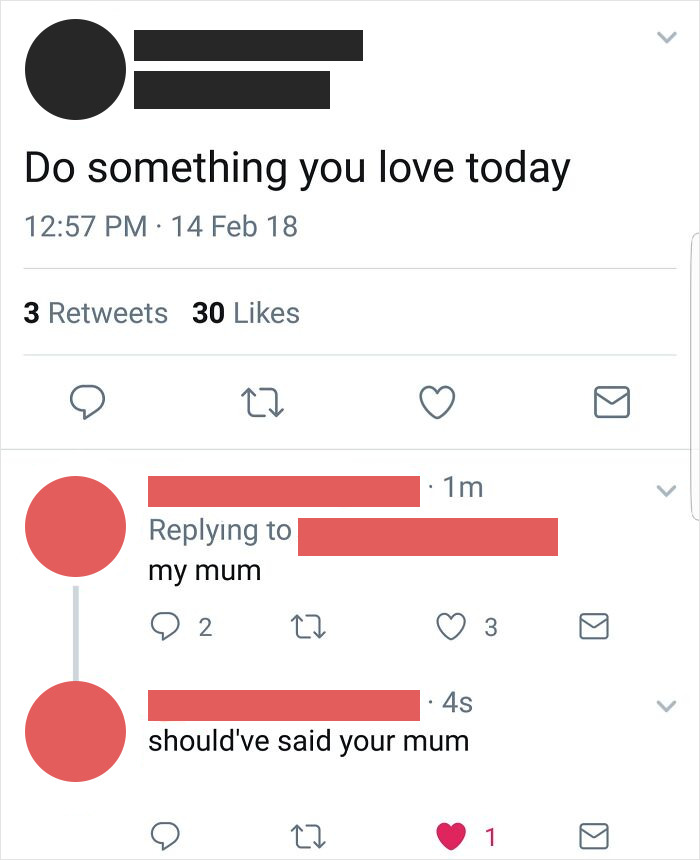Viewport: 700px width, 860px height.
Task: Share the main tweet via Direct Message
Action: 611,403
